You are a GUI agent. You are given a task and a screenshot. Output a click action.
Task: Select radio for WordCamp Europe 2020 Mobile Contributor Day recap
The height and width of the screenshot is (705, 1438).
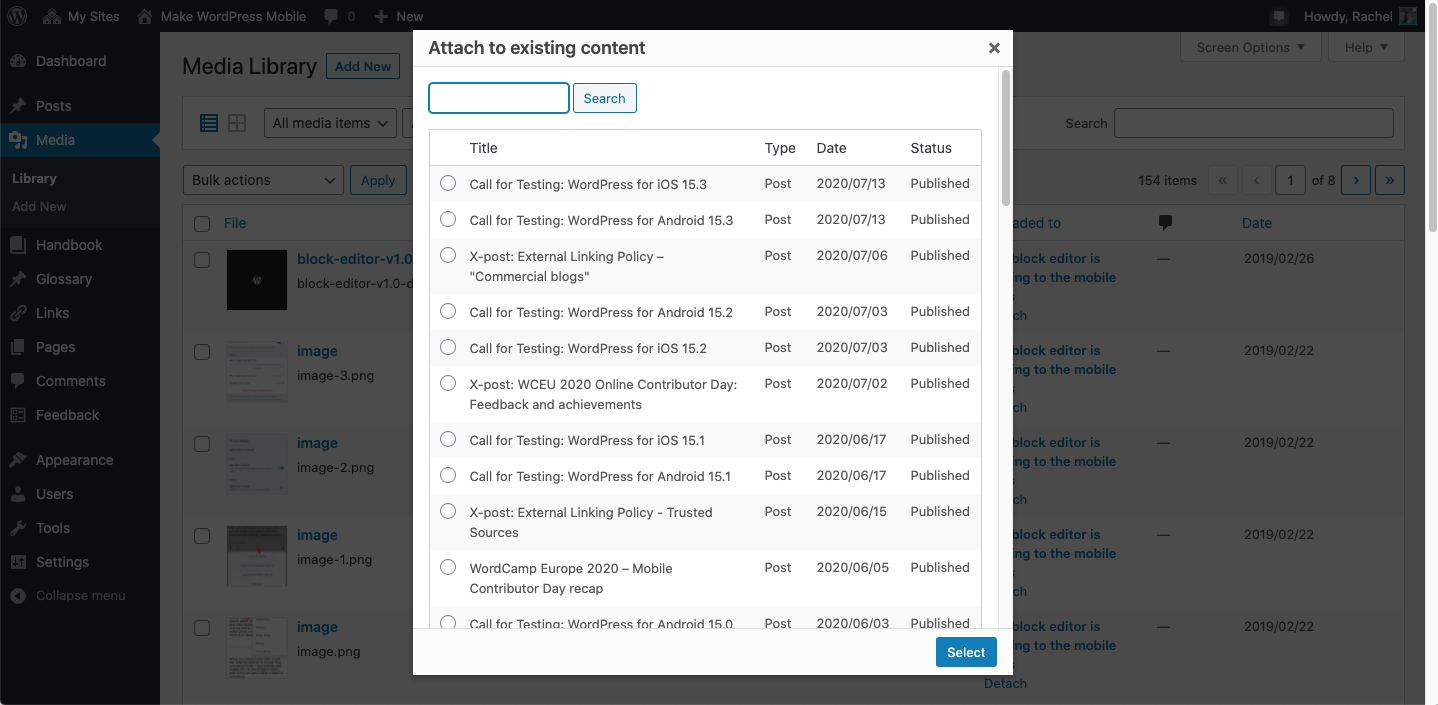448,567
